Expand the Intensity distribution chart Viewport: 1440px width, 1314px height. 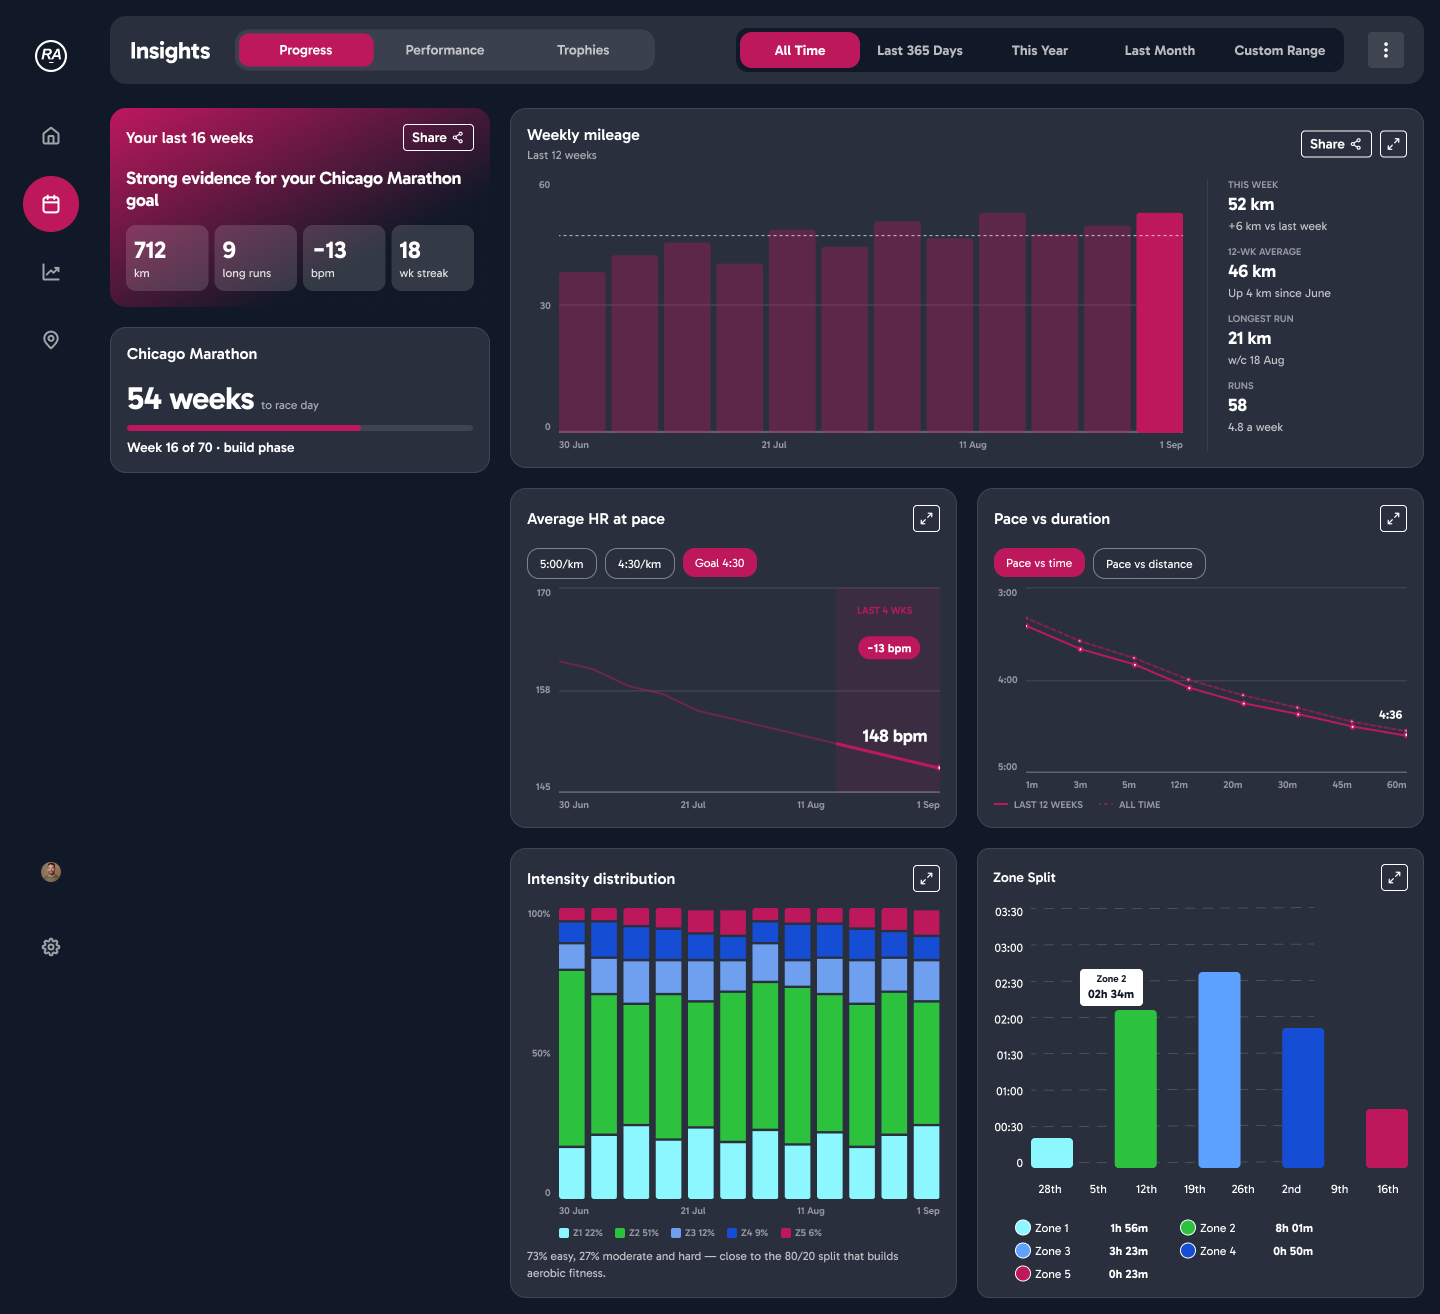(x=927, y=878)
